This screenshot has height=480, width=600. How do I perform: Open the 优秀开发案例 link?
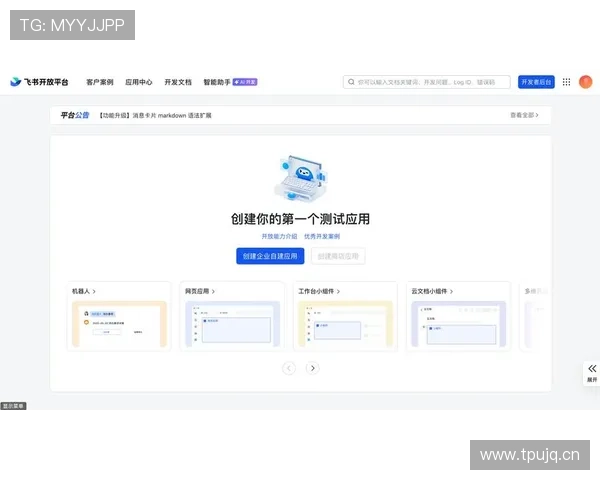[x=322, y=236]
